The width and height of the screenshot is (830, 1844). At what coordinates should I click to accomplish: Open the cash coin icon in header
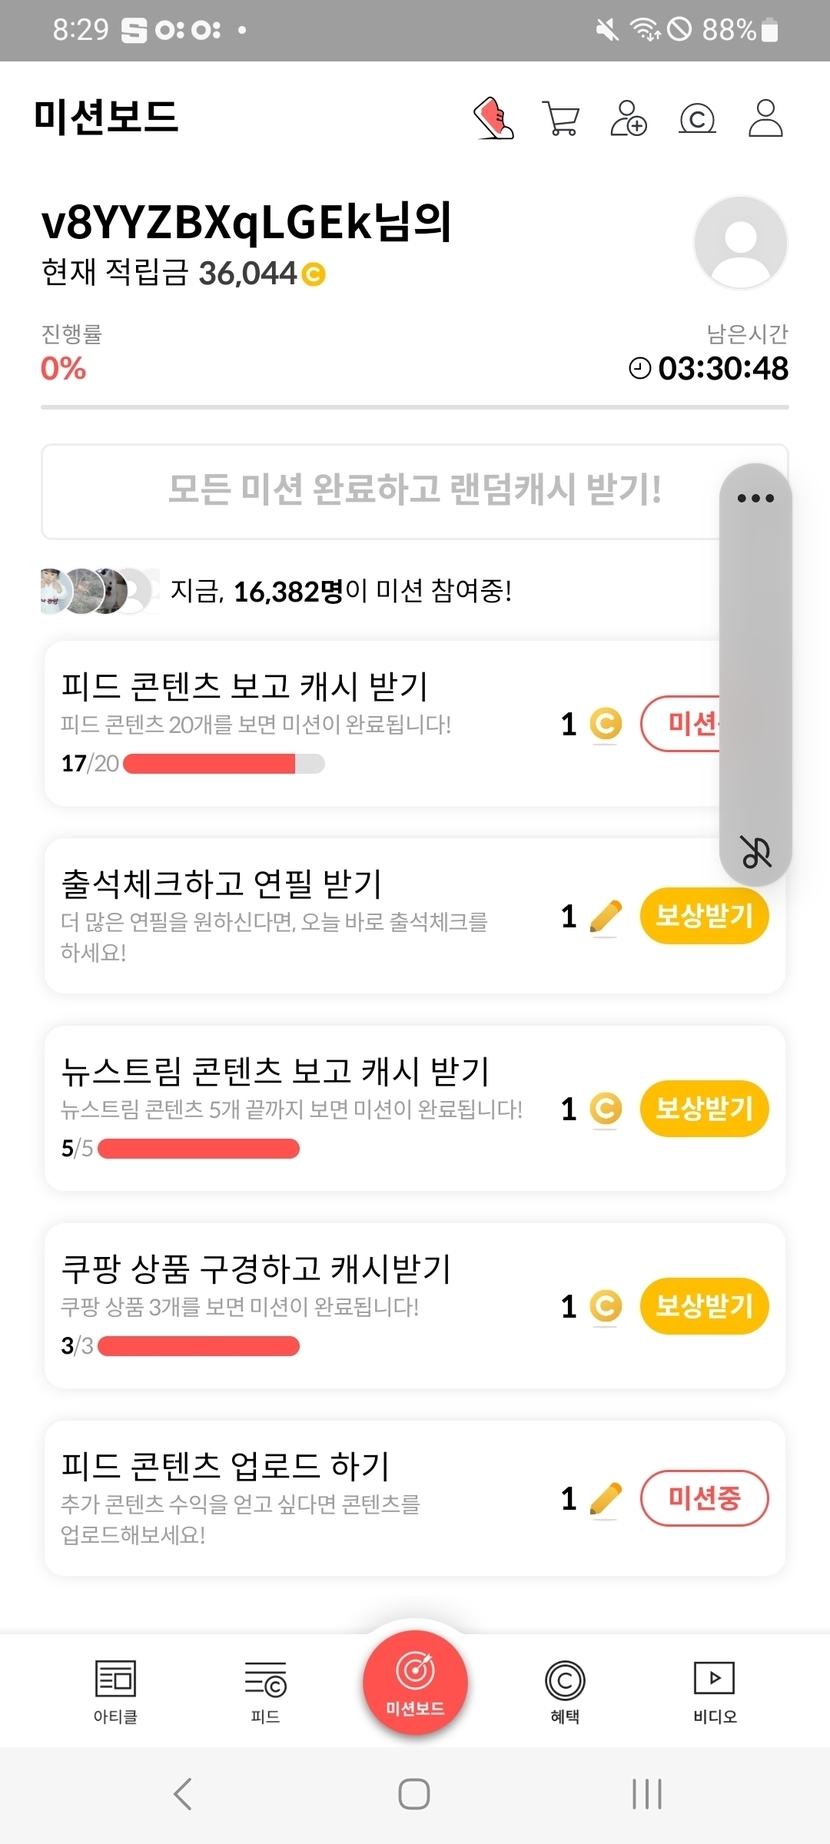697,119
